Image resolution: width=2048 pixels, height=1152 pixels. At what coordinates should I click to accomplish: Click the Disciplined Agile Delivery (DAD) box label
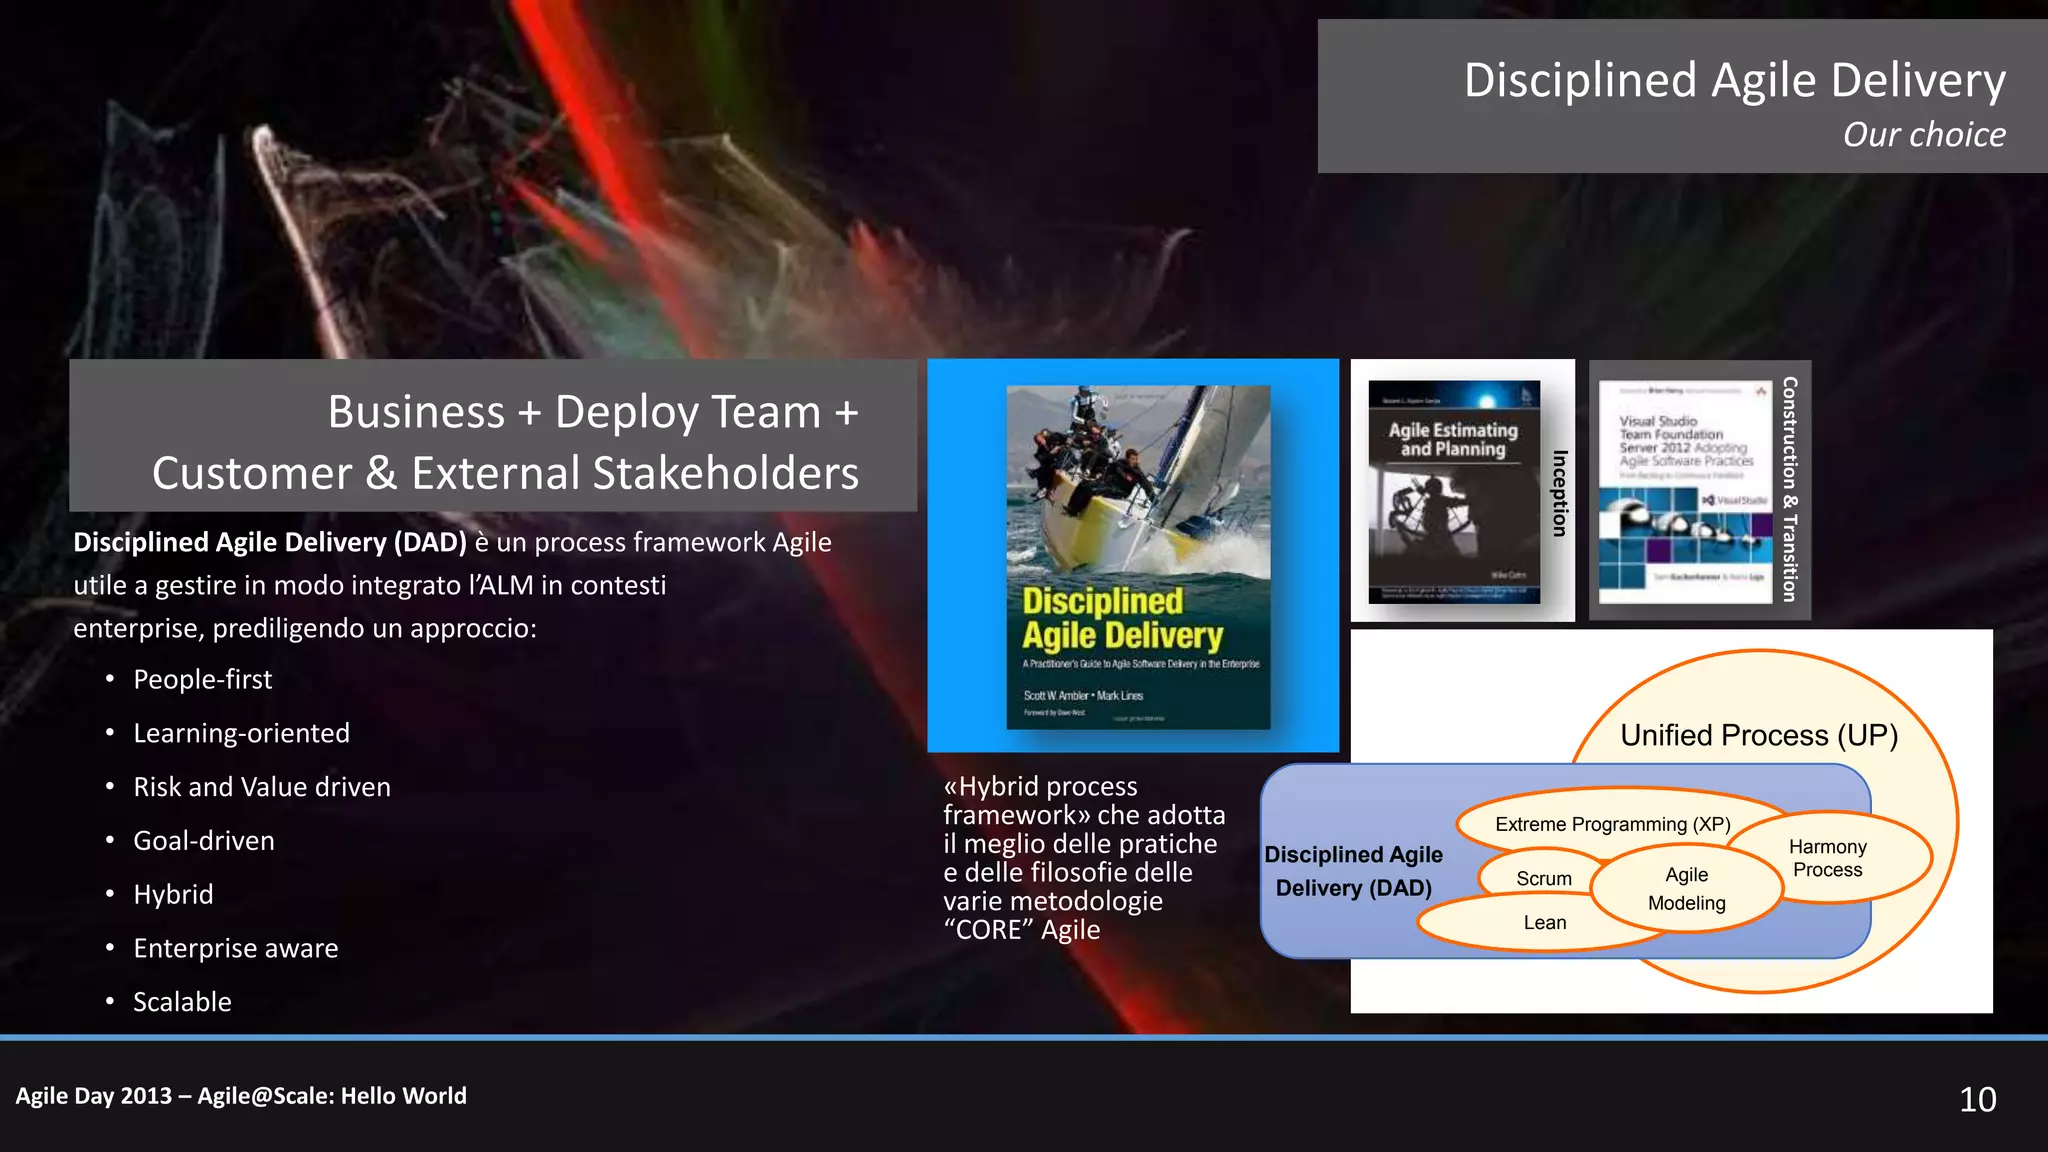[1353, 871]
